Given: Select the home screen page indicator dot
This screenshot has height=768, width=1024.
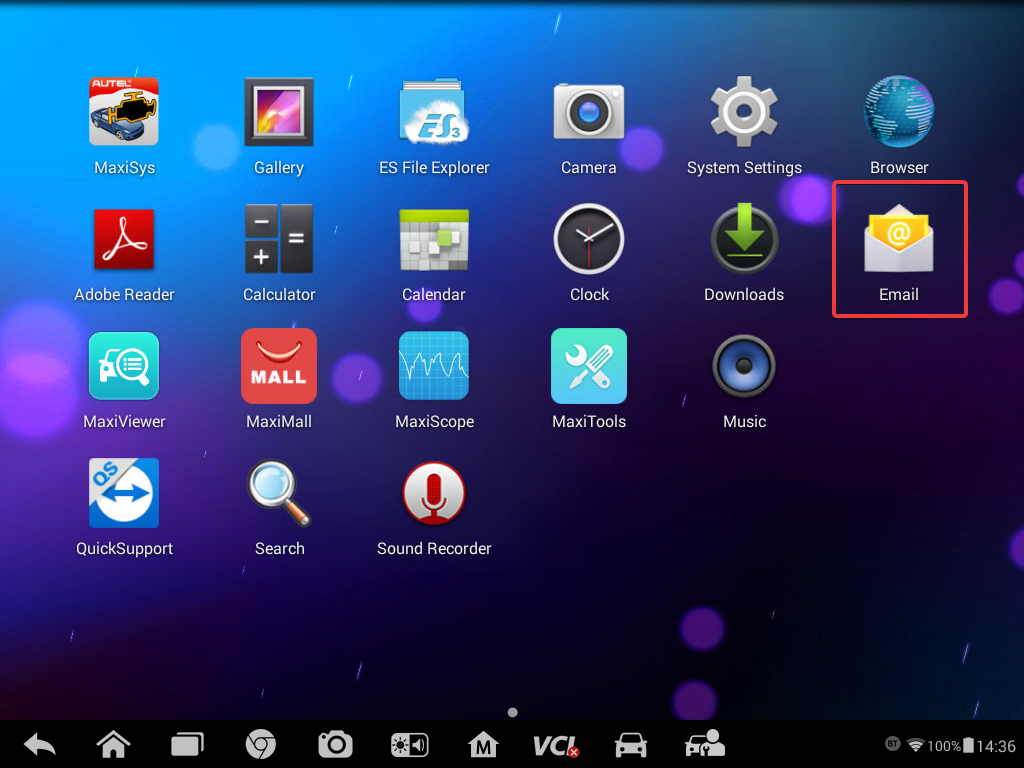Looking at the screenshot, I should pos(513,712).
